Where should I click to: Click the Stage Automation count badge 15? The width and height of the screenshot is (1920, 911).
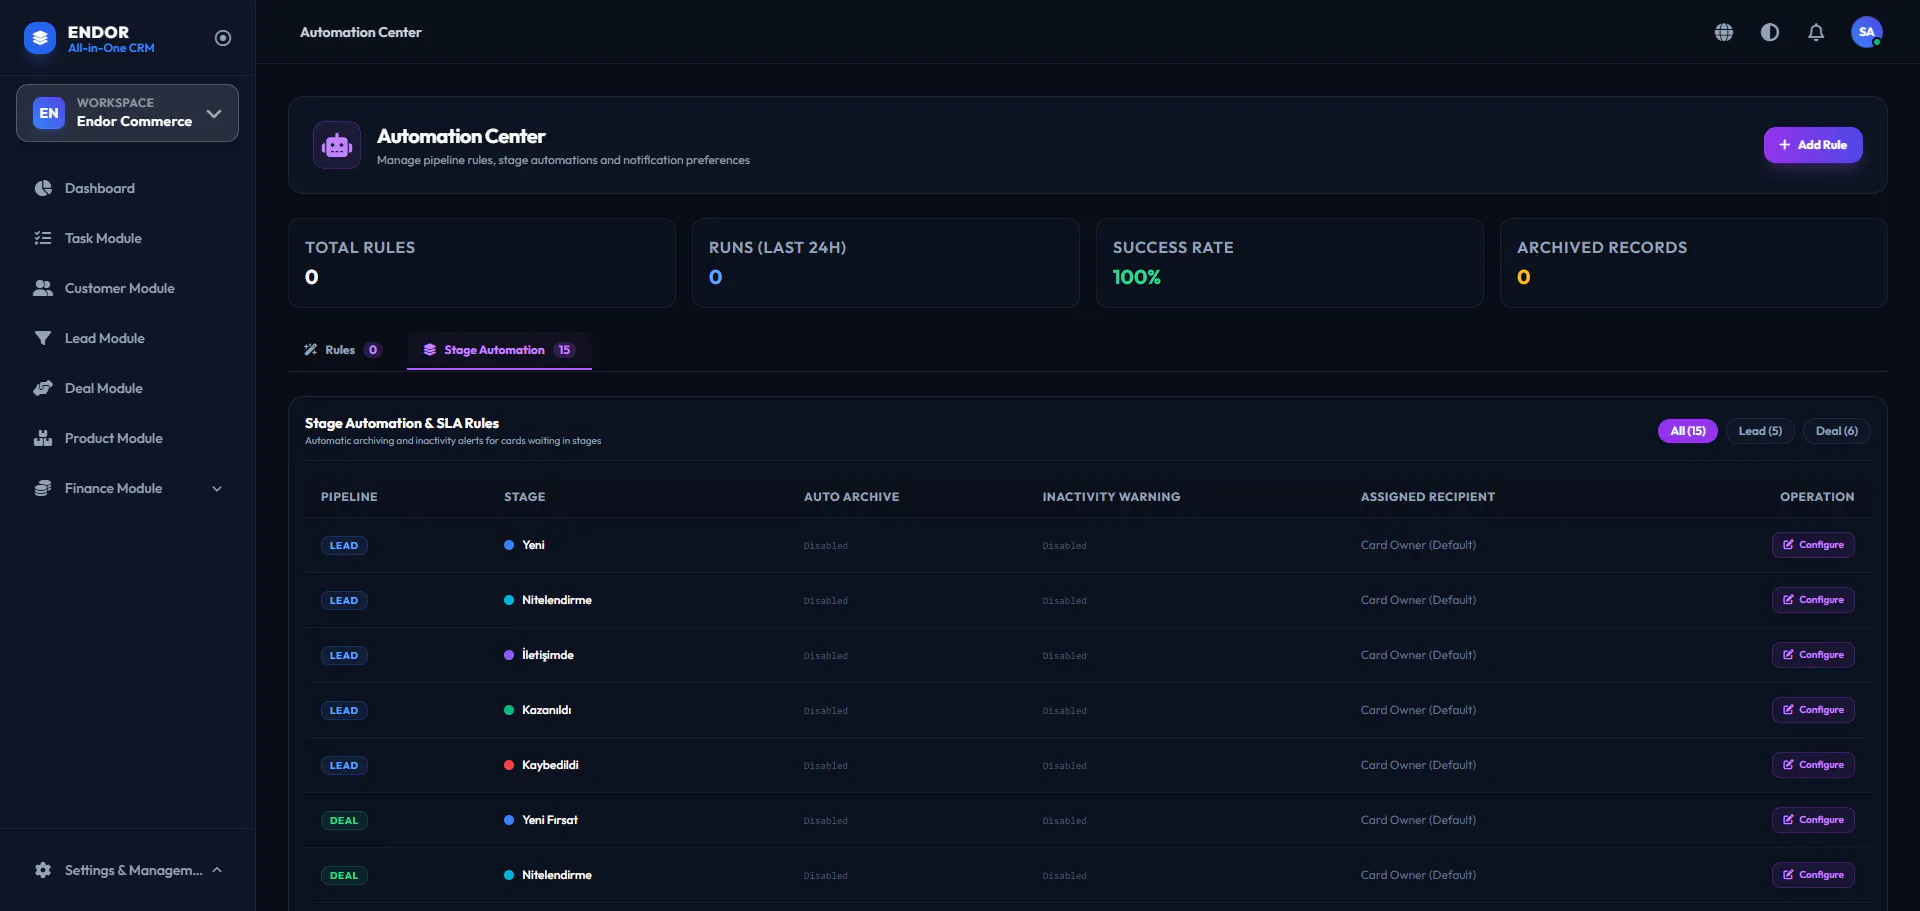tap(564, 350)
